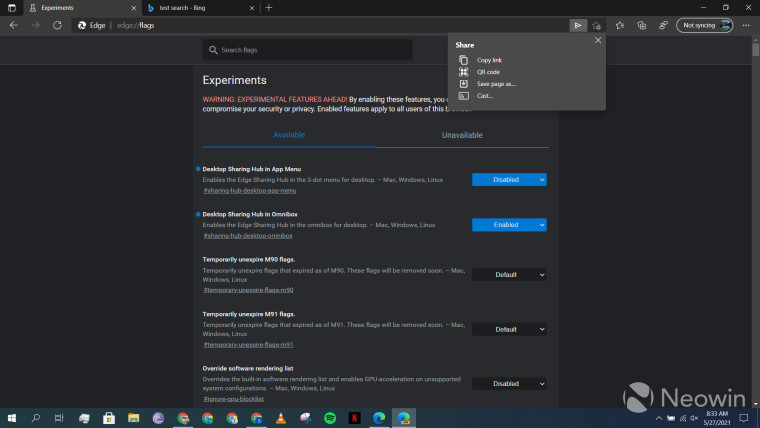Follow the #temporary-unexpire-flags-m90 link

click(248, 290)
